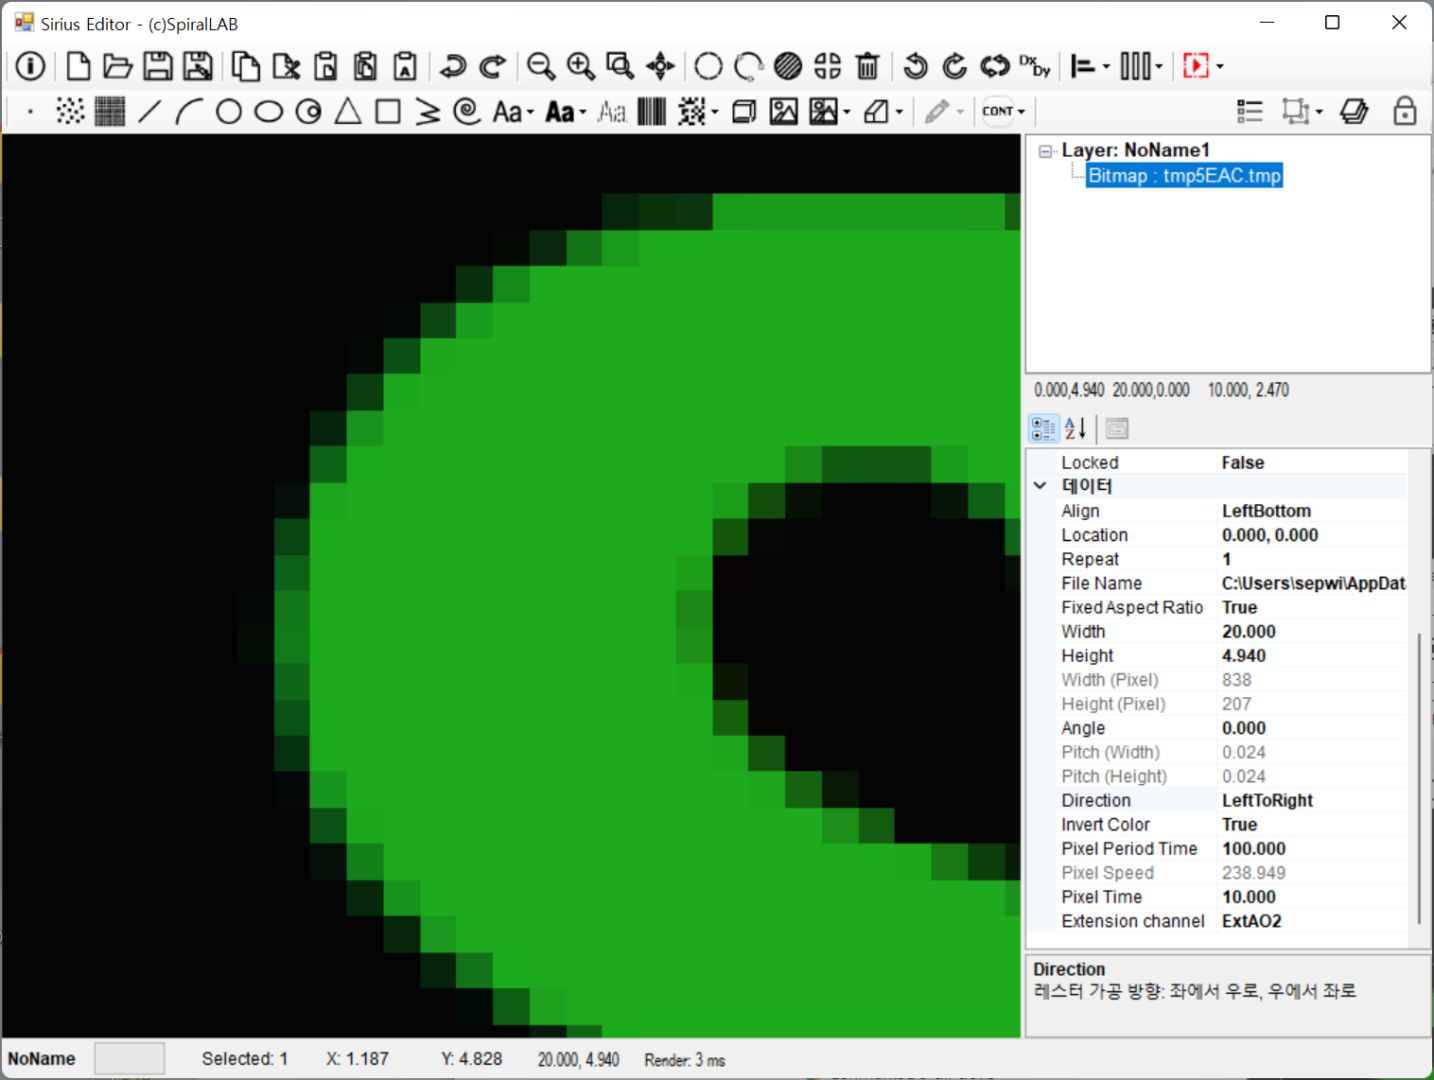Click the NoName status bar label
This screenshot has width=1434, height=1080.
pyautogui.click(x=42, y=1059)
